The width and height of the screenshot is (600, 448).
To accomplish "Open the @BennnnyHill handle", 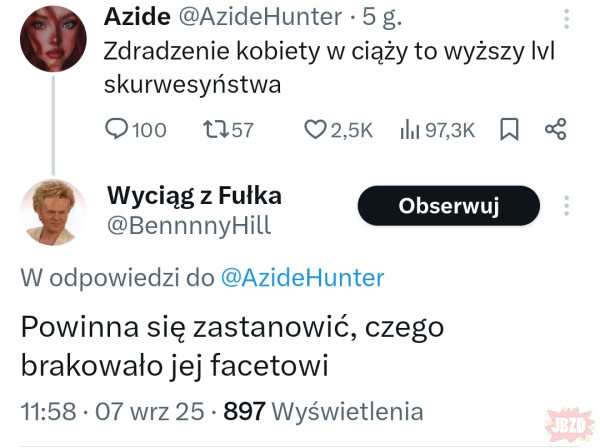I will 188,225.
